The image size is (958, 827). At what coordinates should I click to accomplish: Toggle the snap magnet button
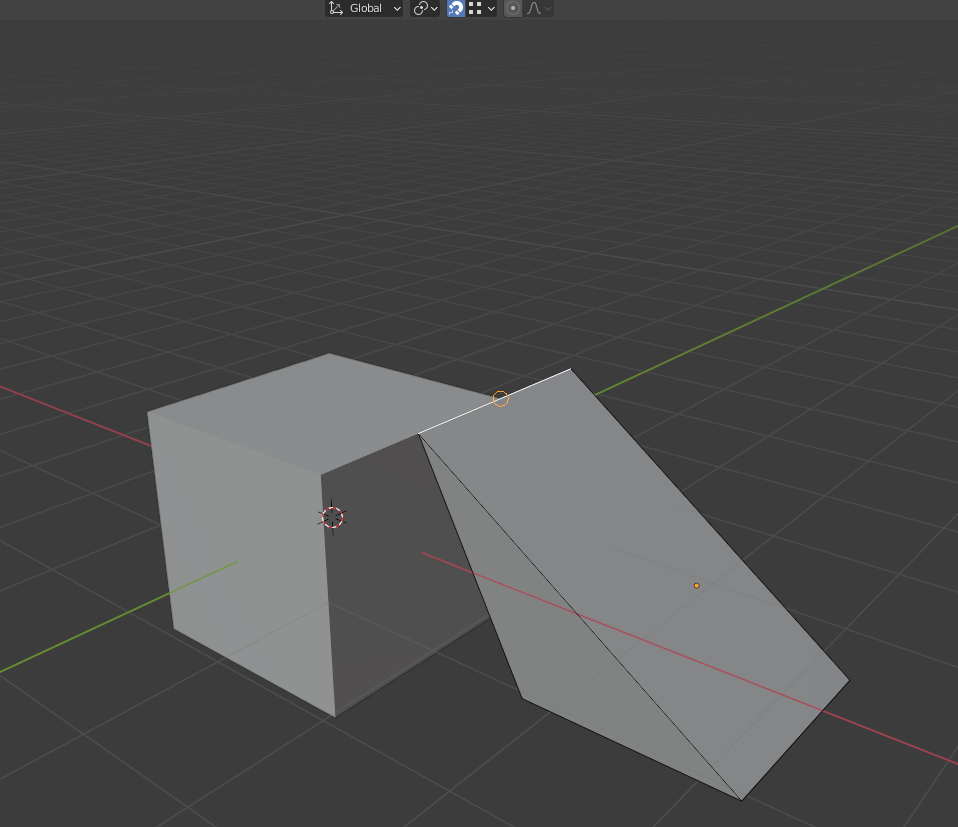(456, 8)
